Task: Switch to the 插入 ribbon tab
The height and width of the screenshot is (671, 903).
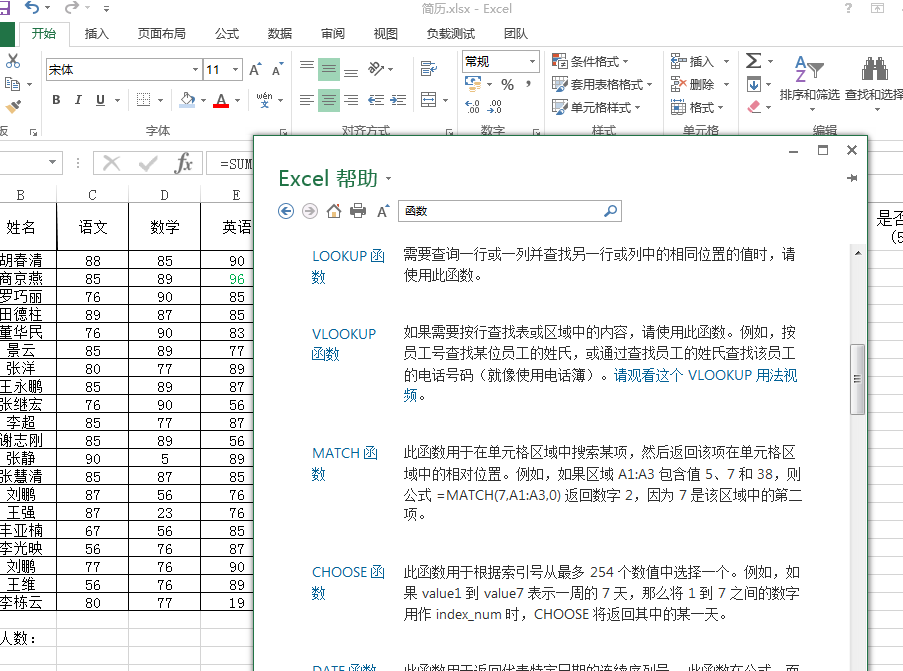Action: [96, 34]
